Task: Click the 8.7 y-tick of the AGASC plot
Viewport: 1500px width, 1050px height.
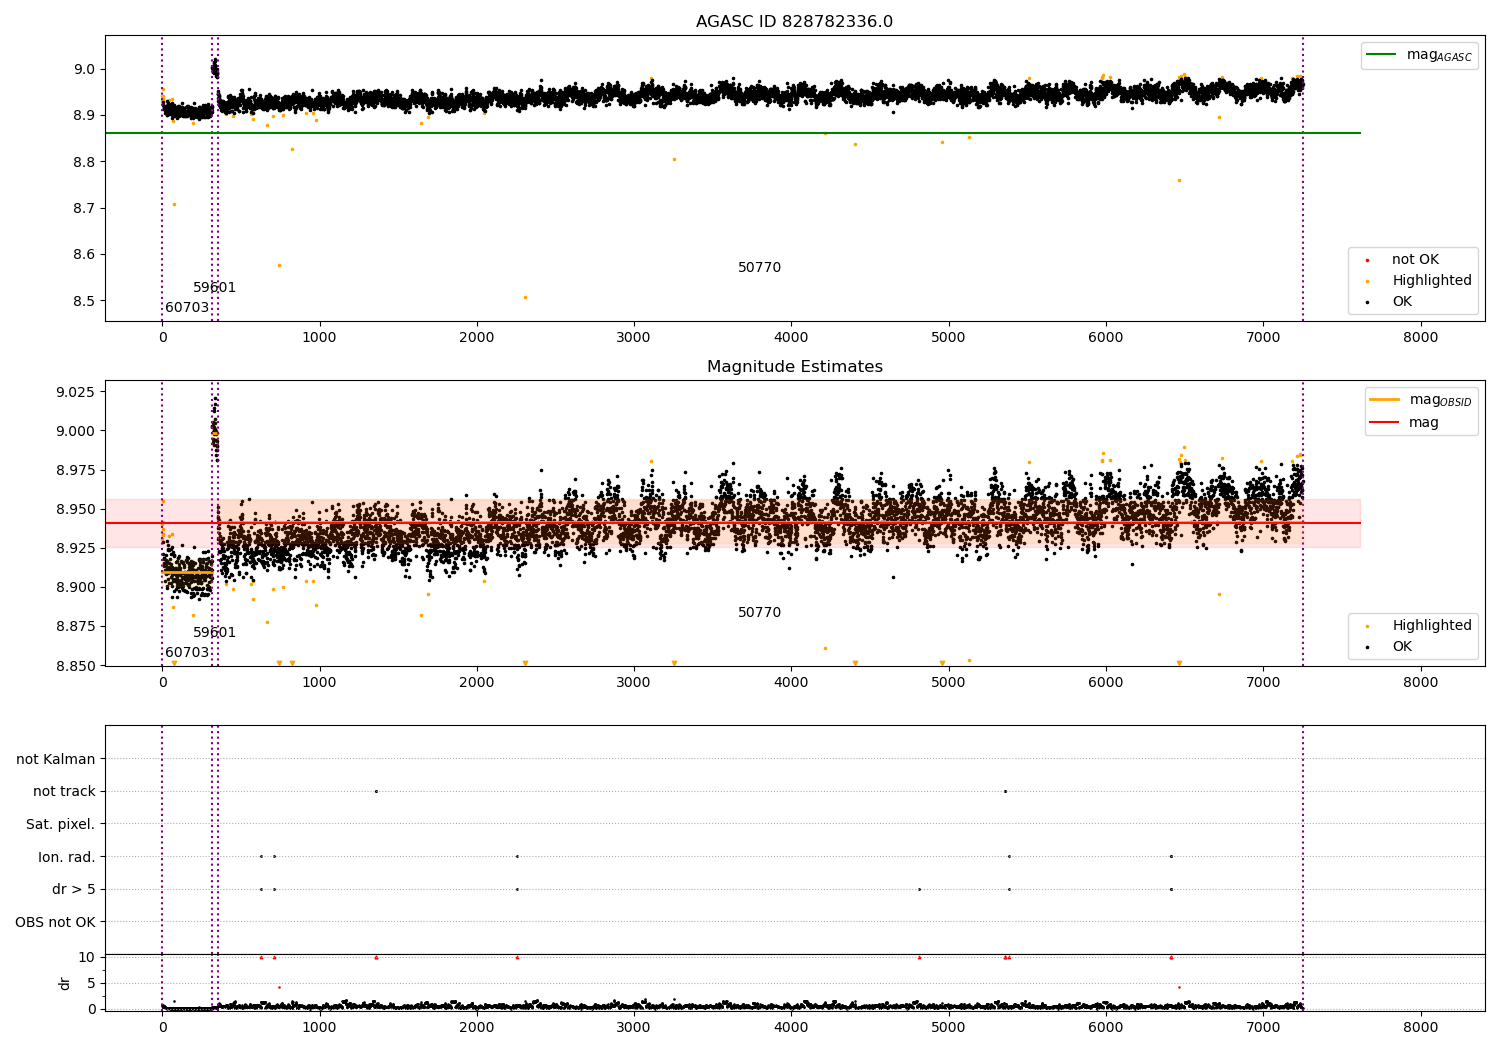Action: click(x=85, y=209)
